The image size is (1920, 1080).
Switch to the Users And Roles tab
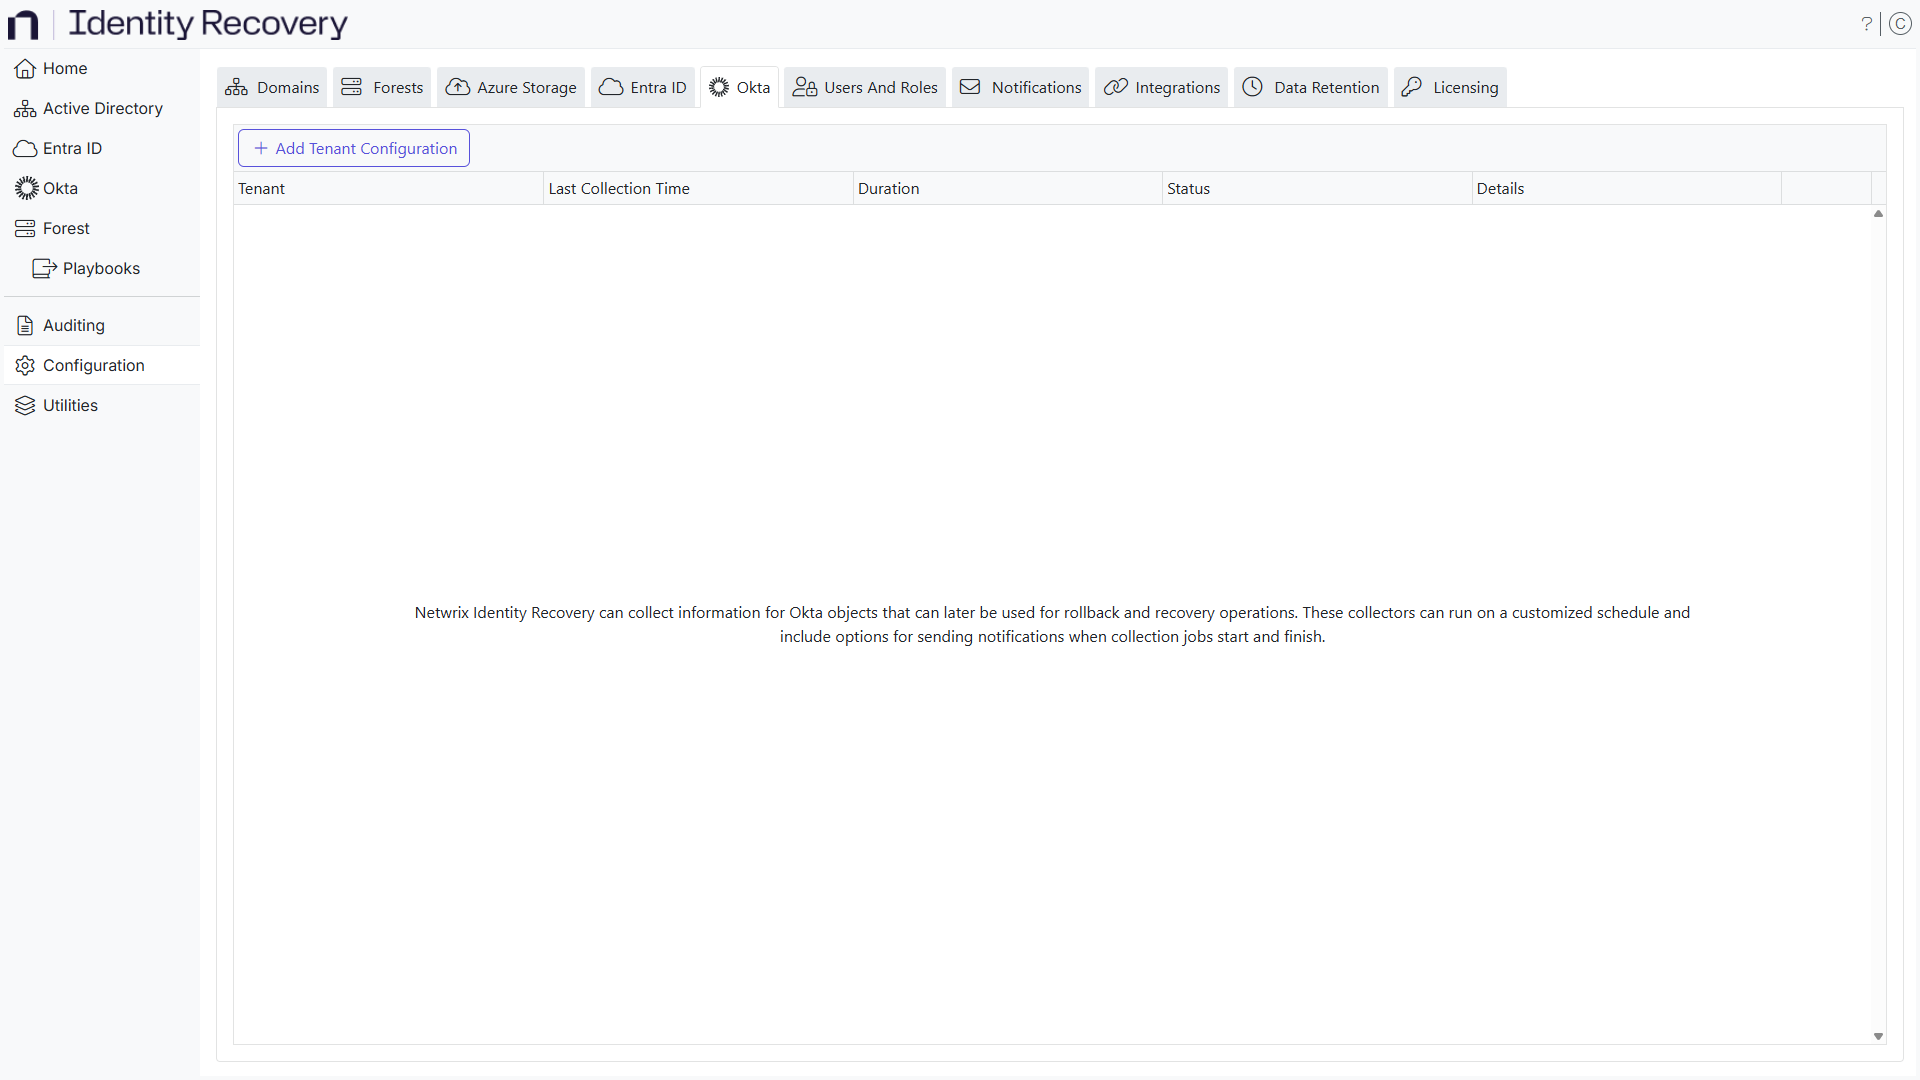(863, 87)
